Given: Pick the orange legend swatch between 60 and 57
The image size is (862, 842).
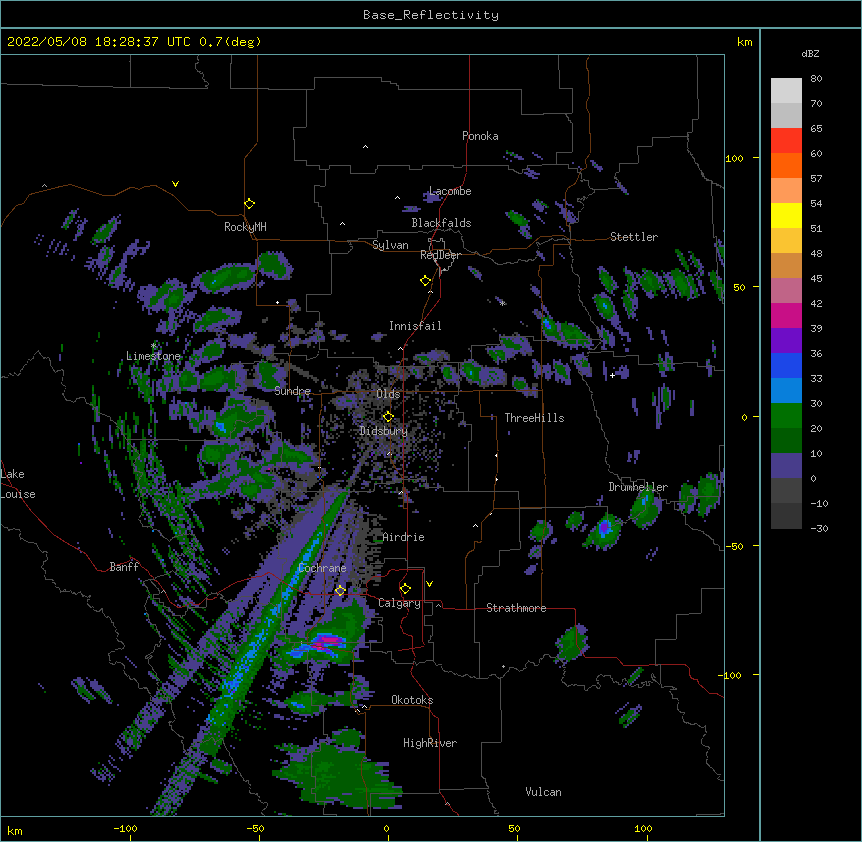Looking at the screenshot, I should 786,165.
